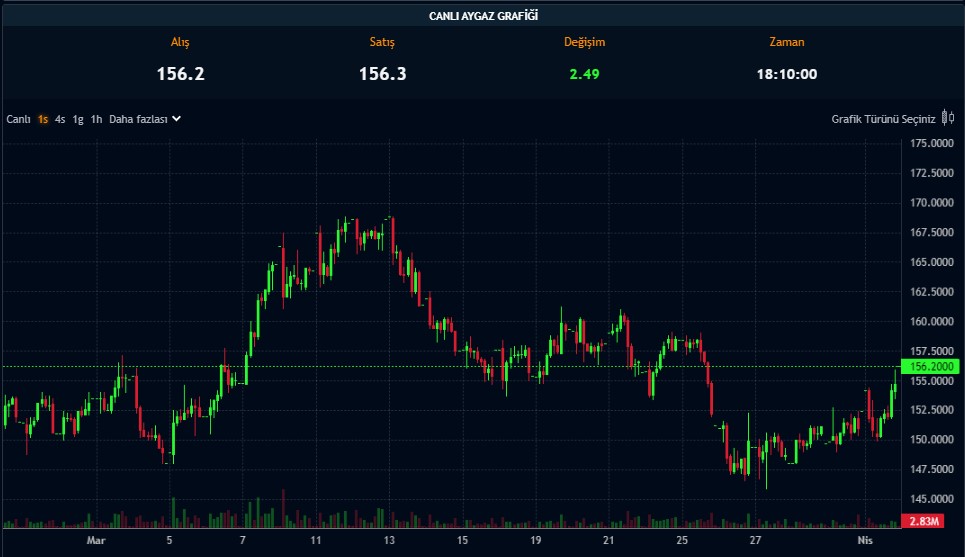
Task: Expand the 'Daha fazlası' chevron arrow
Action: click(x=176, y=119)
